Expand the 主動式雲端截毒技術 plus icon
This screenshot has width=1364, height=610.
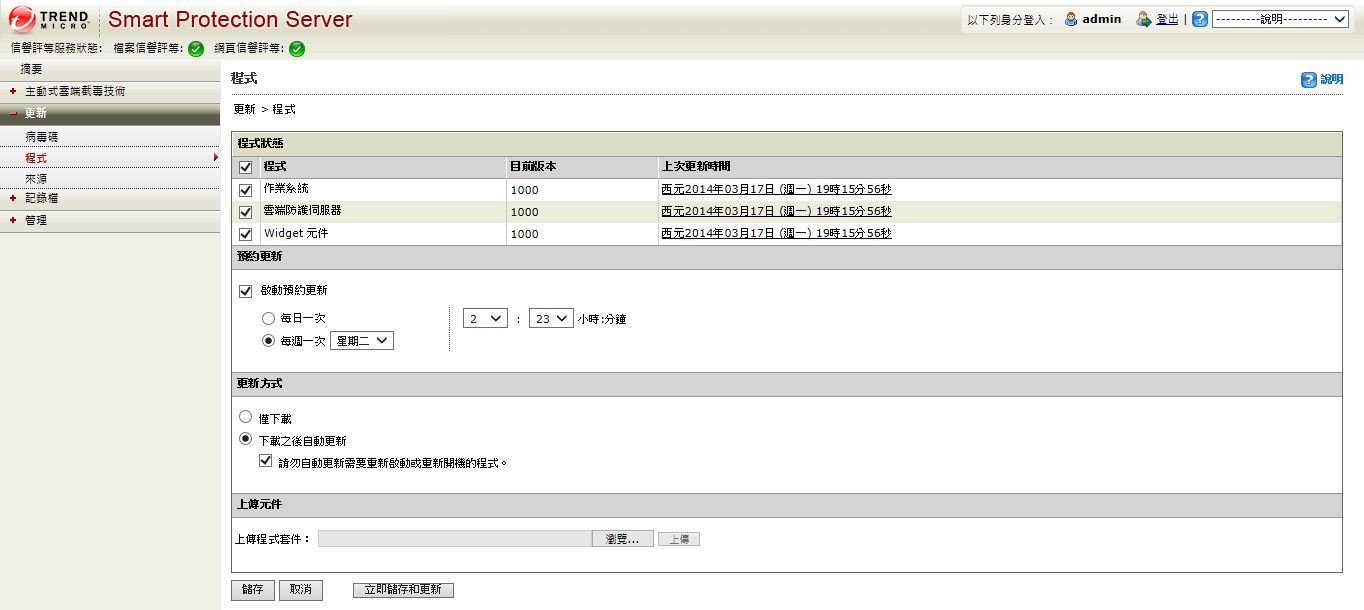coord(13,91)
